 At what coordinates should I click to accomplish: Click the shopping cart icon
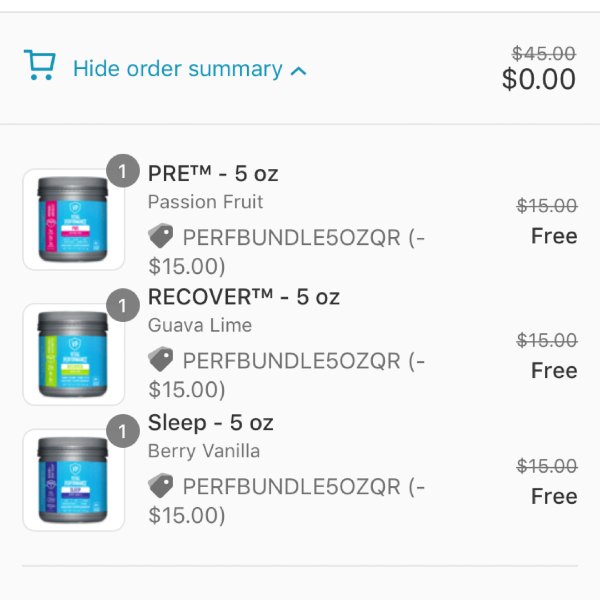[x=40, y=65]
